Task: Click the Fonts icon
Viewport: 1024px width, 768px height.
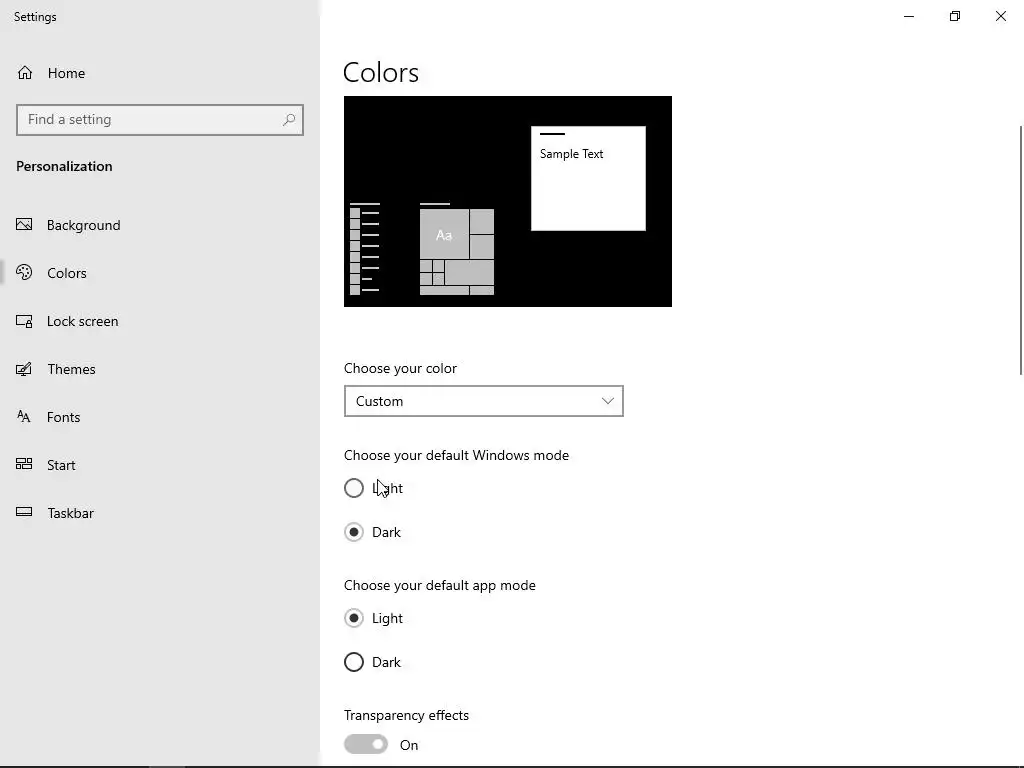Action: [x=25, y=417]
